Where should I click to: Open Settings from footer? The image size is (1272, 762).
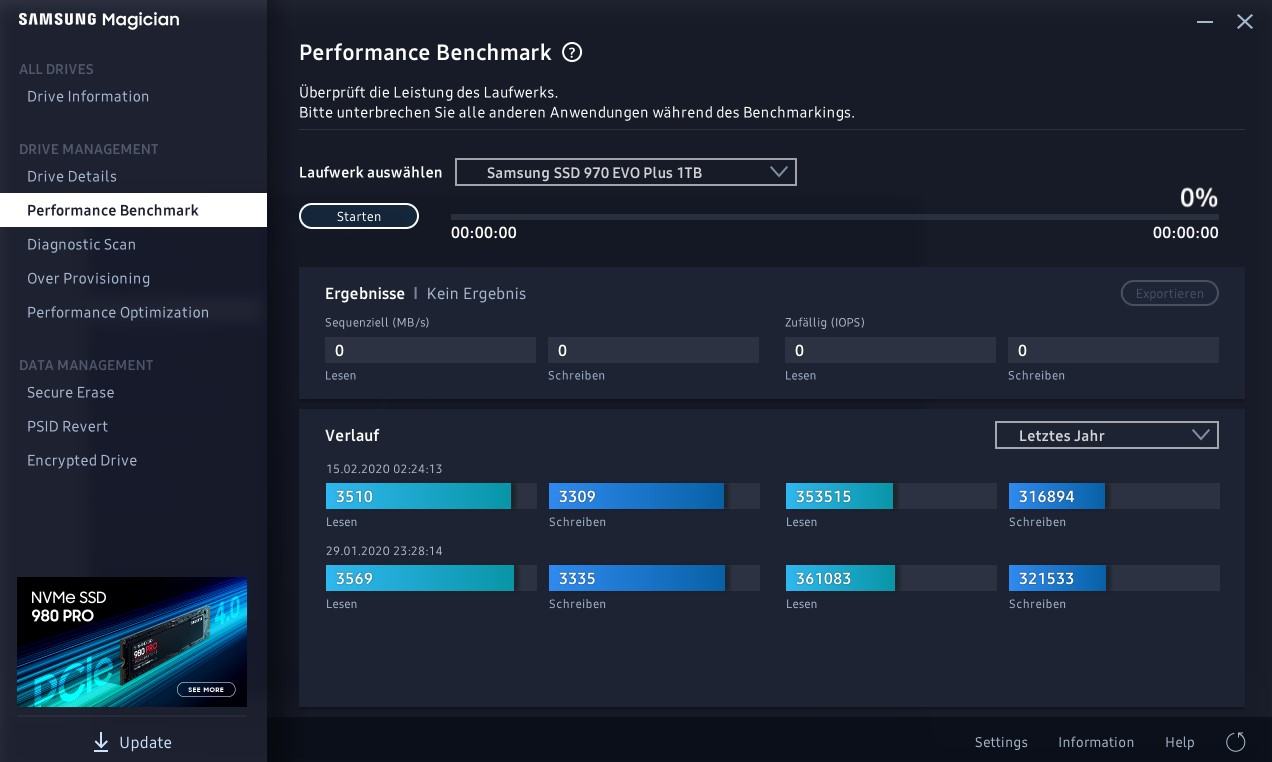(1001, 742)
